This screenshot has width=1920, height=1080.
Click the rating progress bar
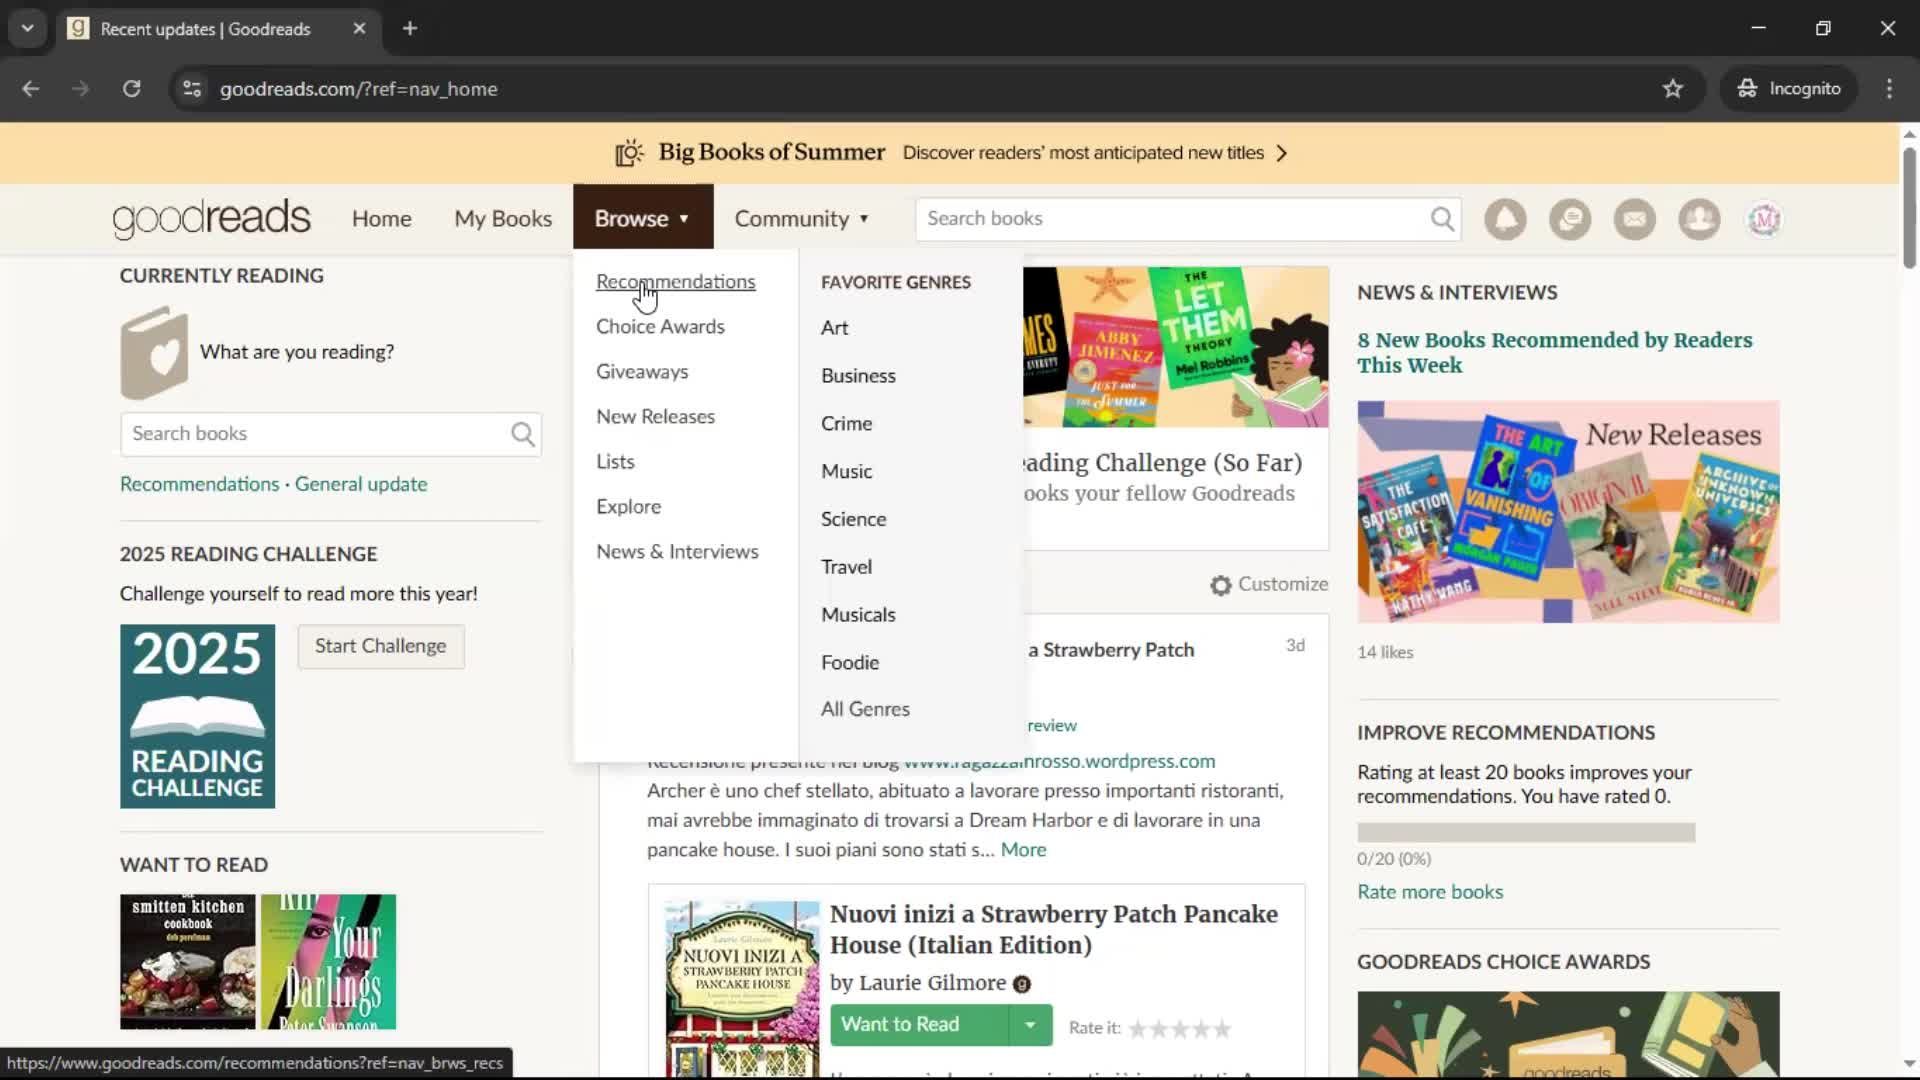tap(1526, 833)
